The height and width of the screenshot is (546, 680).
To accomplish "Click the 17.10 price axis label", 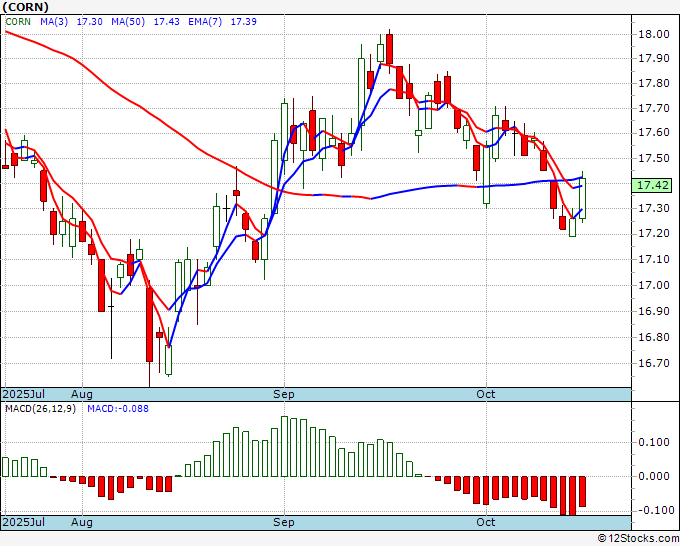I will [654, 259].
